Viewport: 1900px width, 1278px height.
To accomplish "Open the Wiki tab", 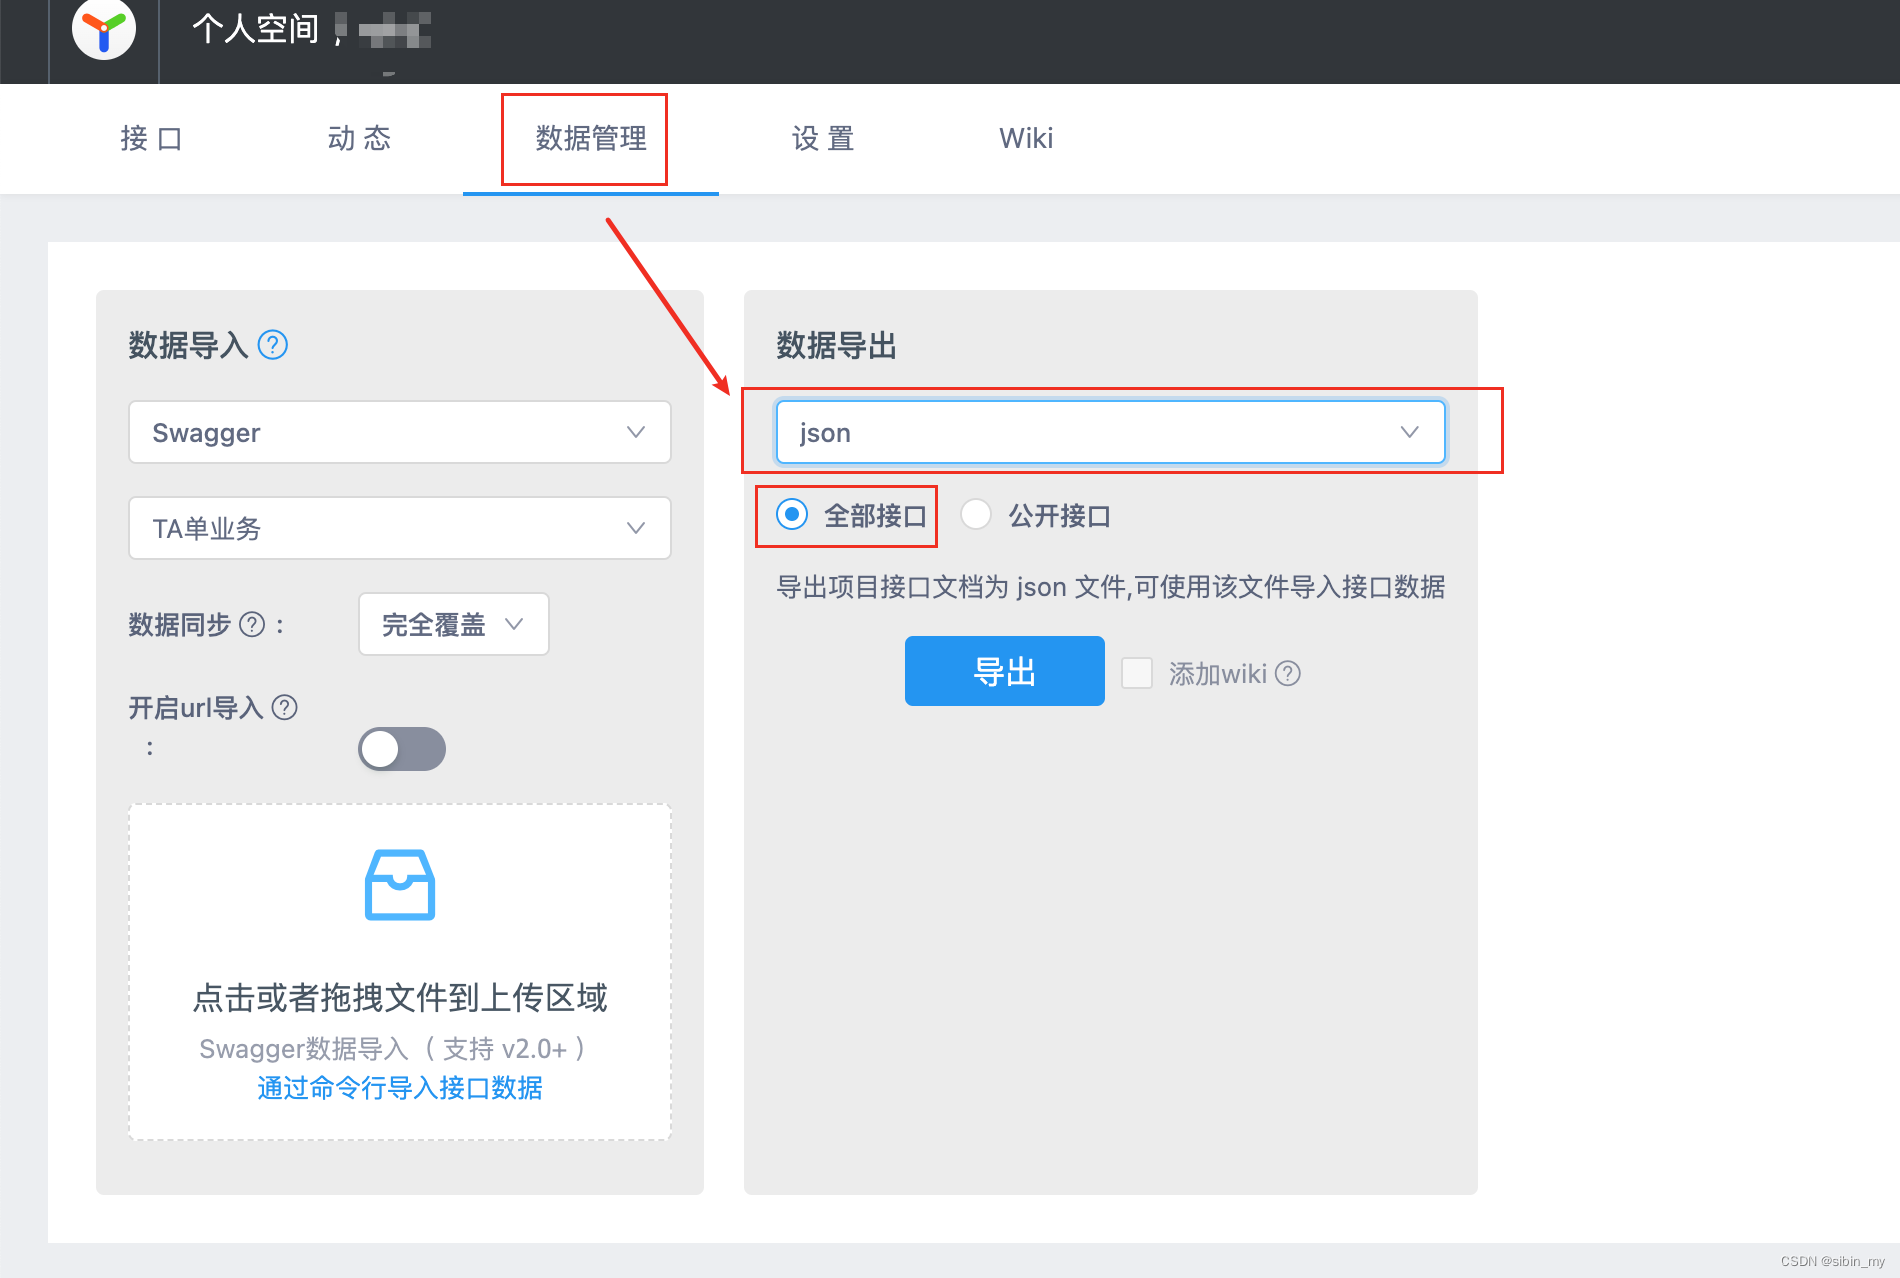I will (x=1025, y=139).
